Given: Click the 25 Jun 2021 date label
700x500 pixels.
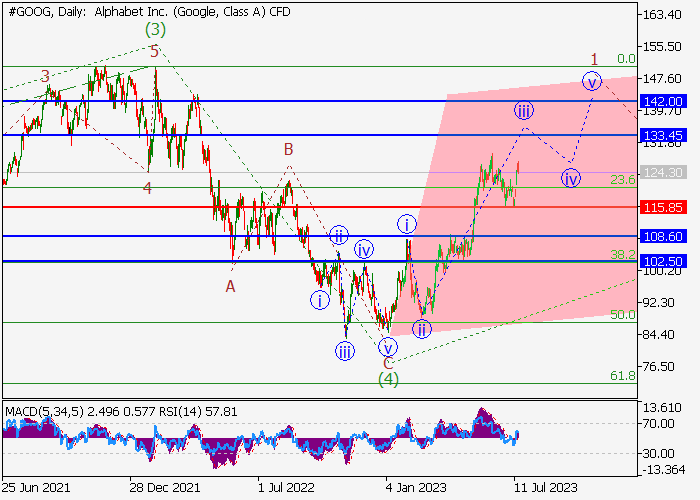Looking at the screenshot, I should pos(36,487).
